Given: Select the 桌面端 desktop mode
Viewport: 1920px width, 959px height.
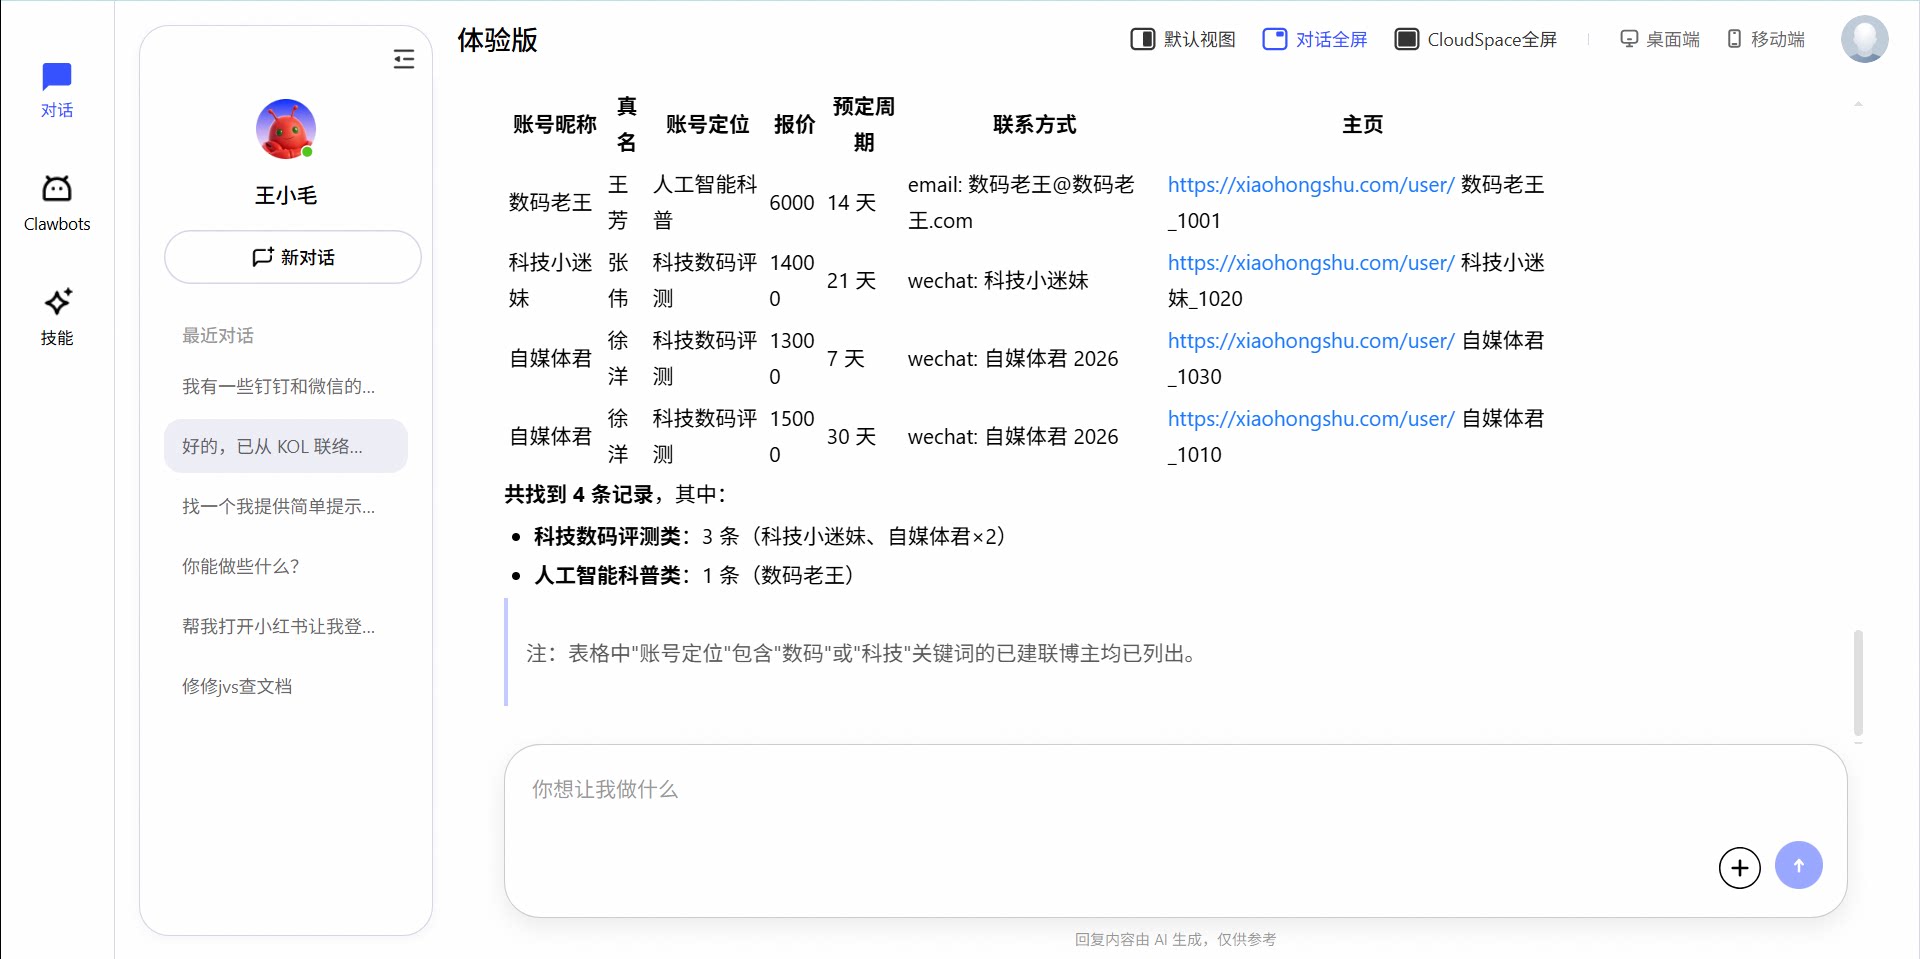Looking at the screenshot, I should coord(1660,40).
